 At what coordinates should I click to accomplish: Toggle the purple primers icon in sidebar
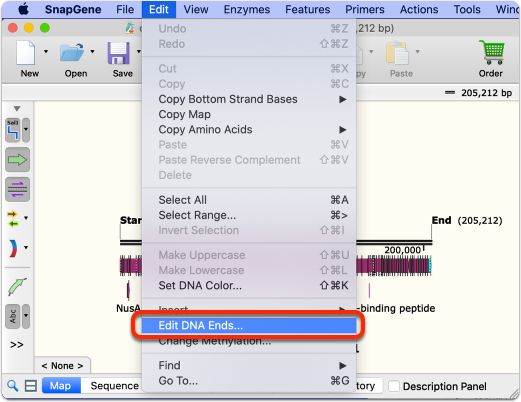[x=17, y=189]
